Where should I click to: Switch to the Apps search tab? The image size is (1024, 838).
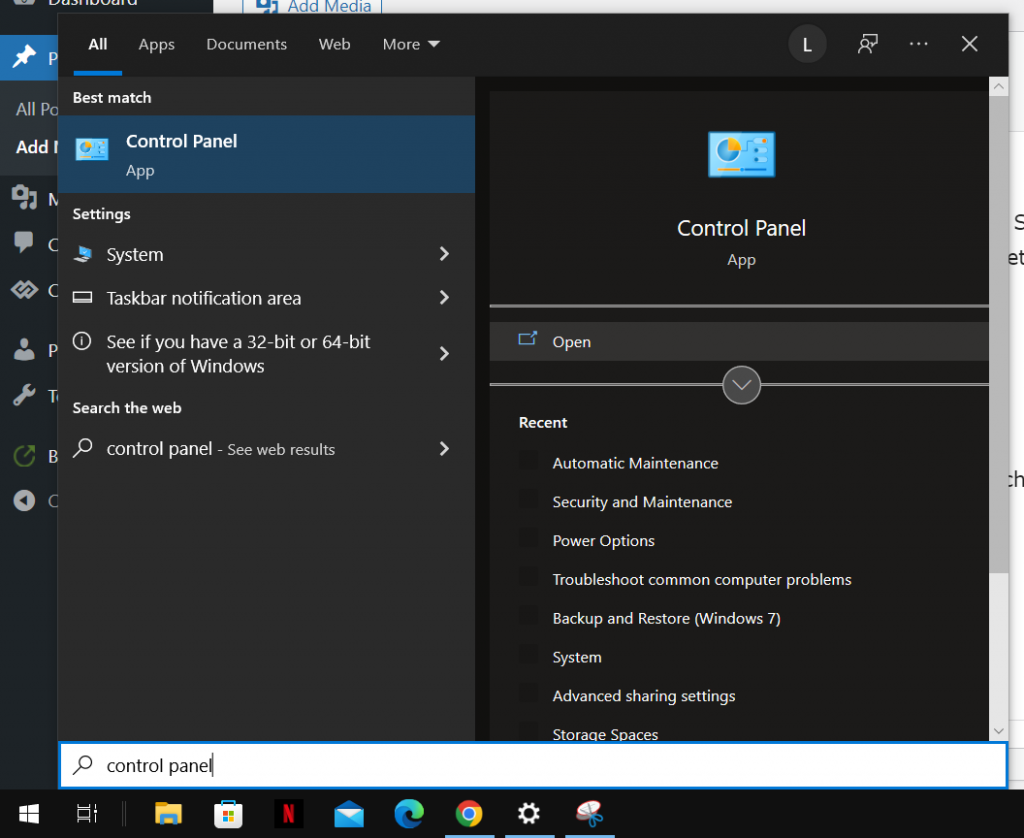[x=156, y=44]
